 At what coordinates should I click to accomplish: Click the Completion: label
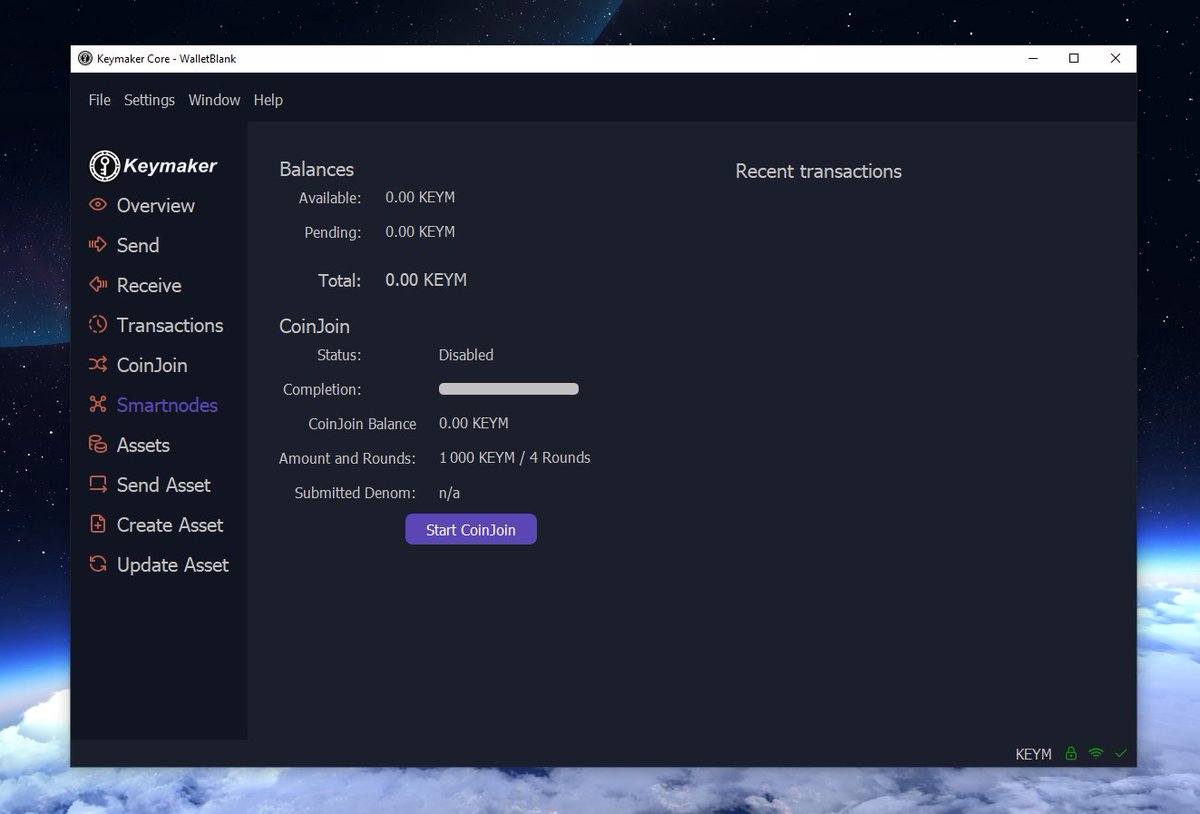tap(322, 389)
